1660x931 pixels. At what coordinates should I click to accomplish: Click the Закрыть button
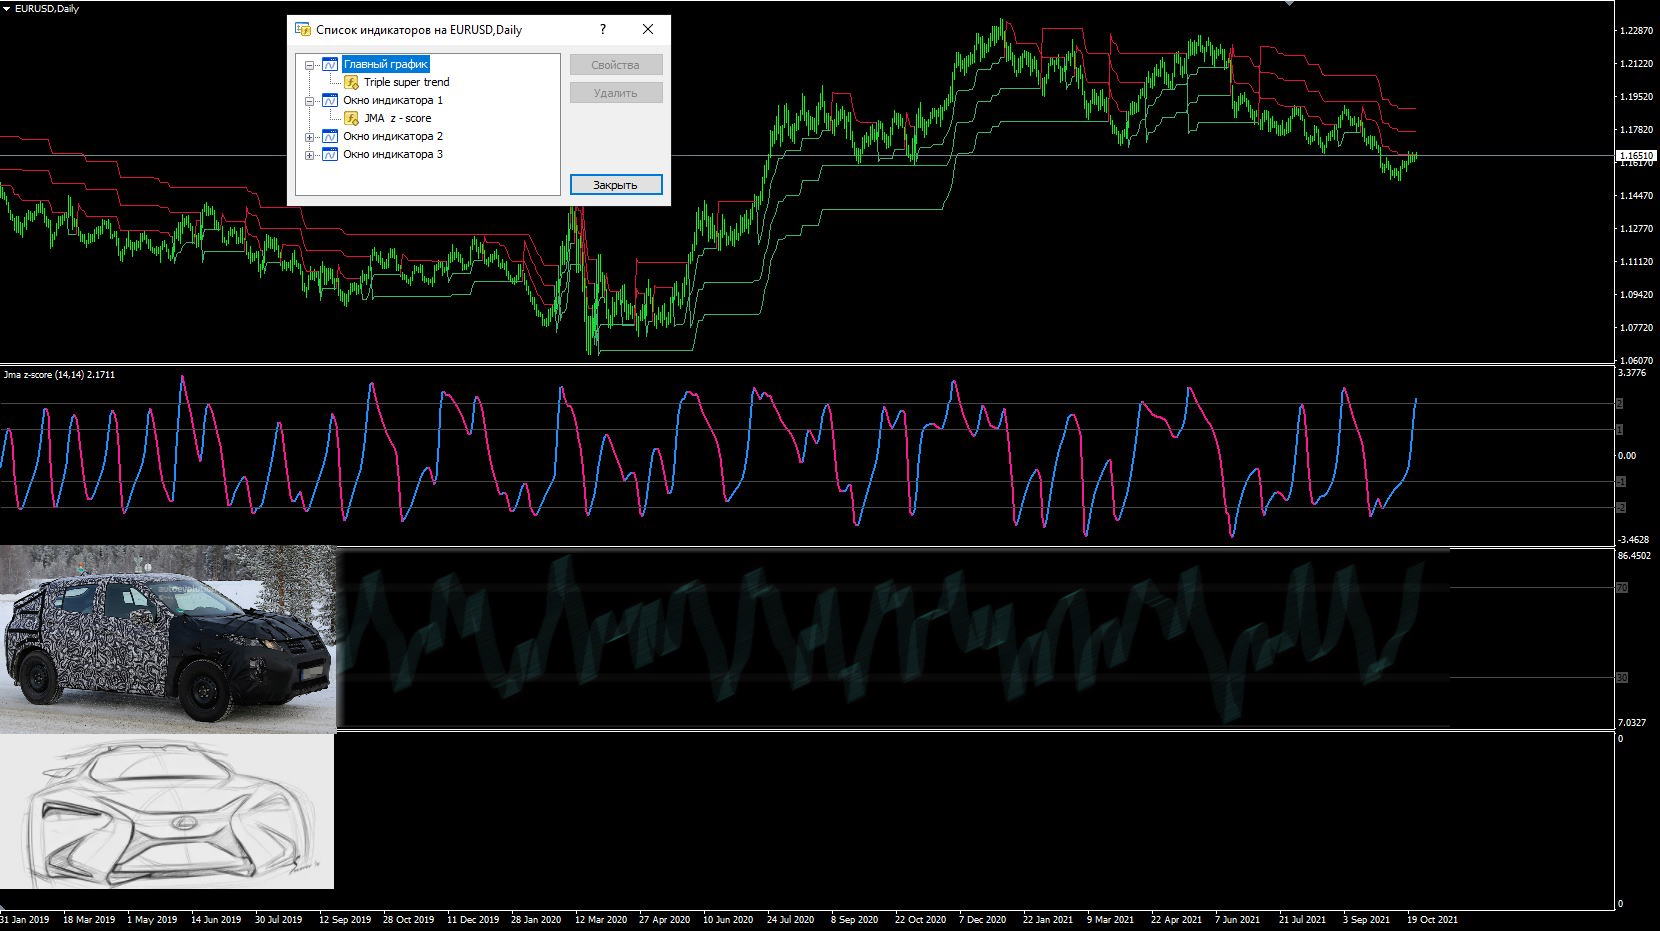click(x=615, y=185)
